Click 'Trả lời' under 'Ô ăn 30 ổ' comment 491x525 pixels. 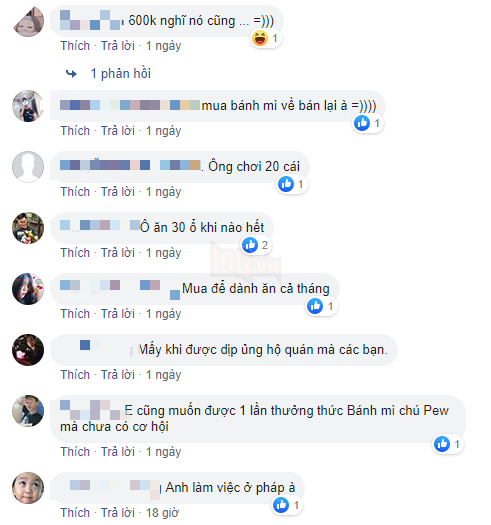point(118,253)
